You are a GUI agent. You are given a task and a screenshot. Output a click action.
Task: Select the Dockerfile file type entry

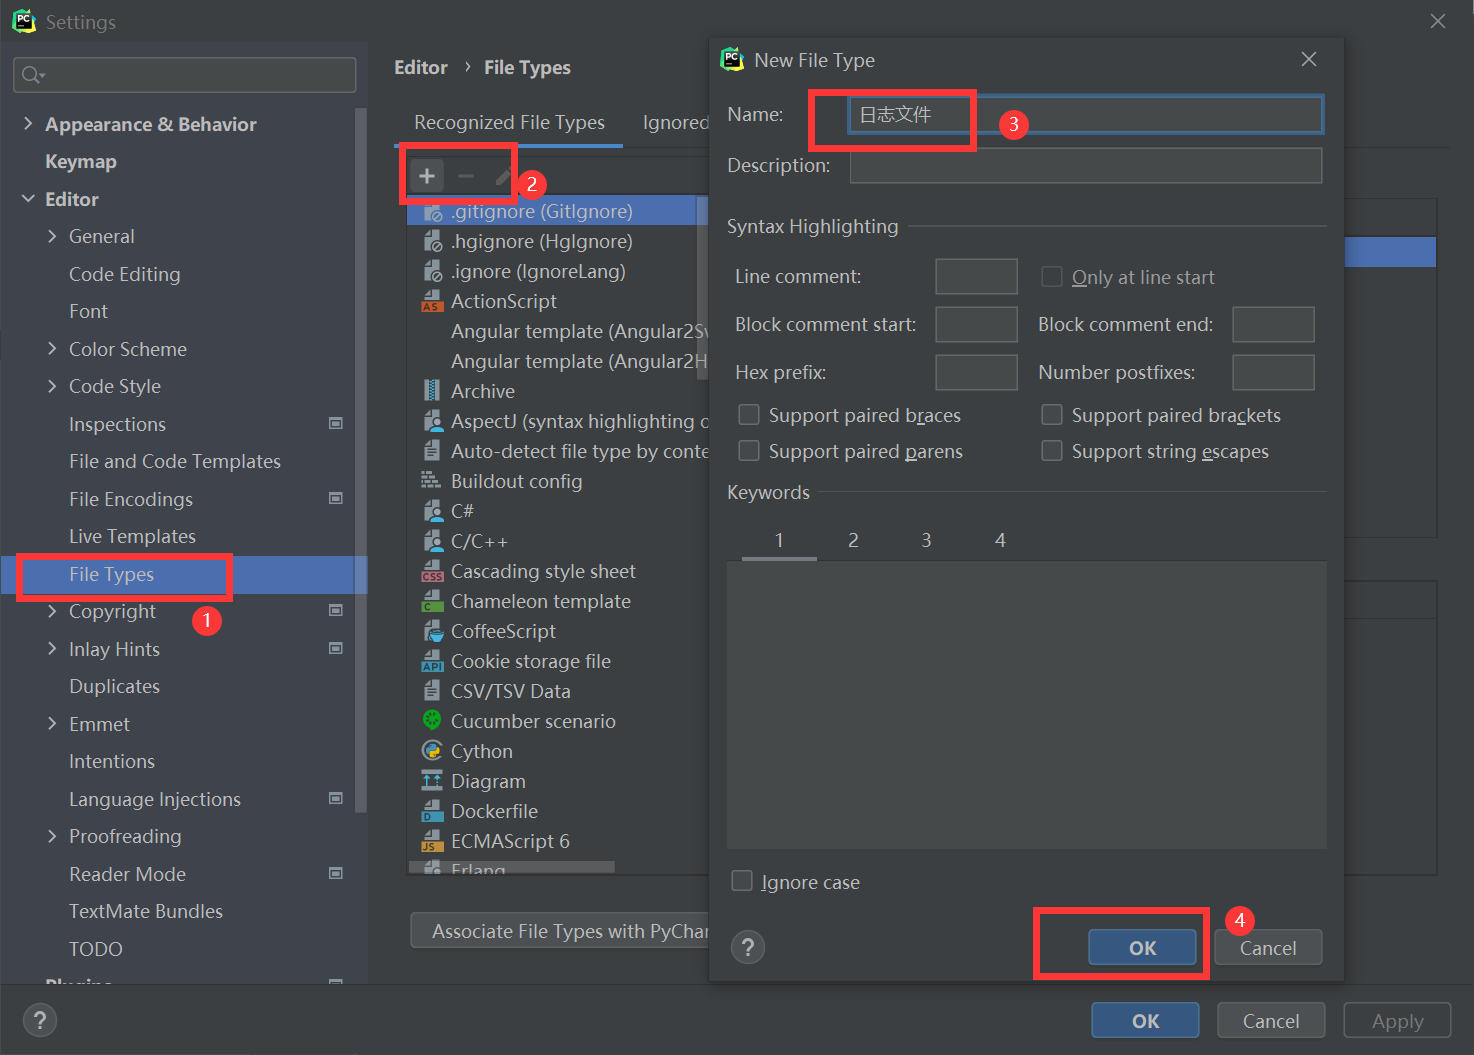[492, 810]
